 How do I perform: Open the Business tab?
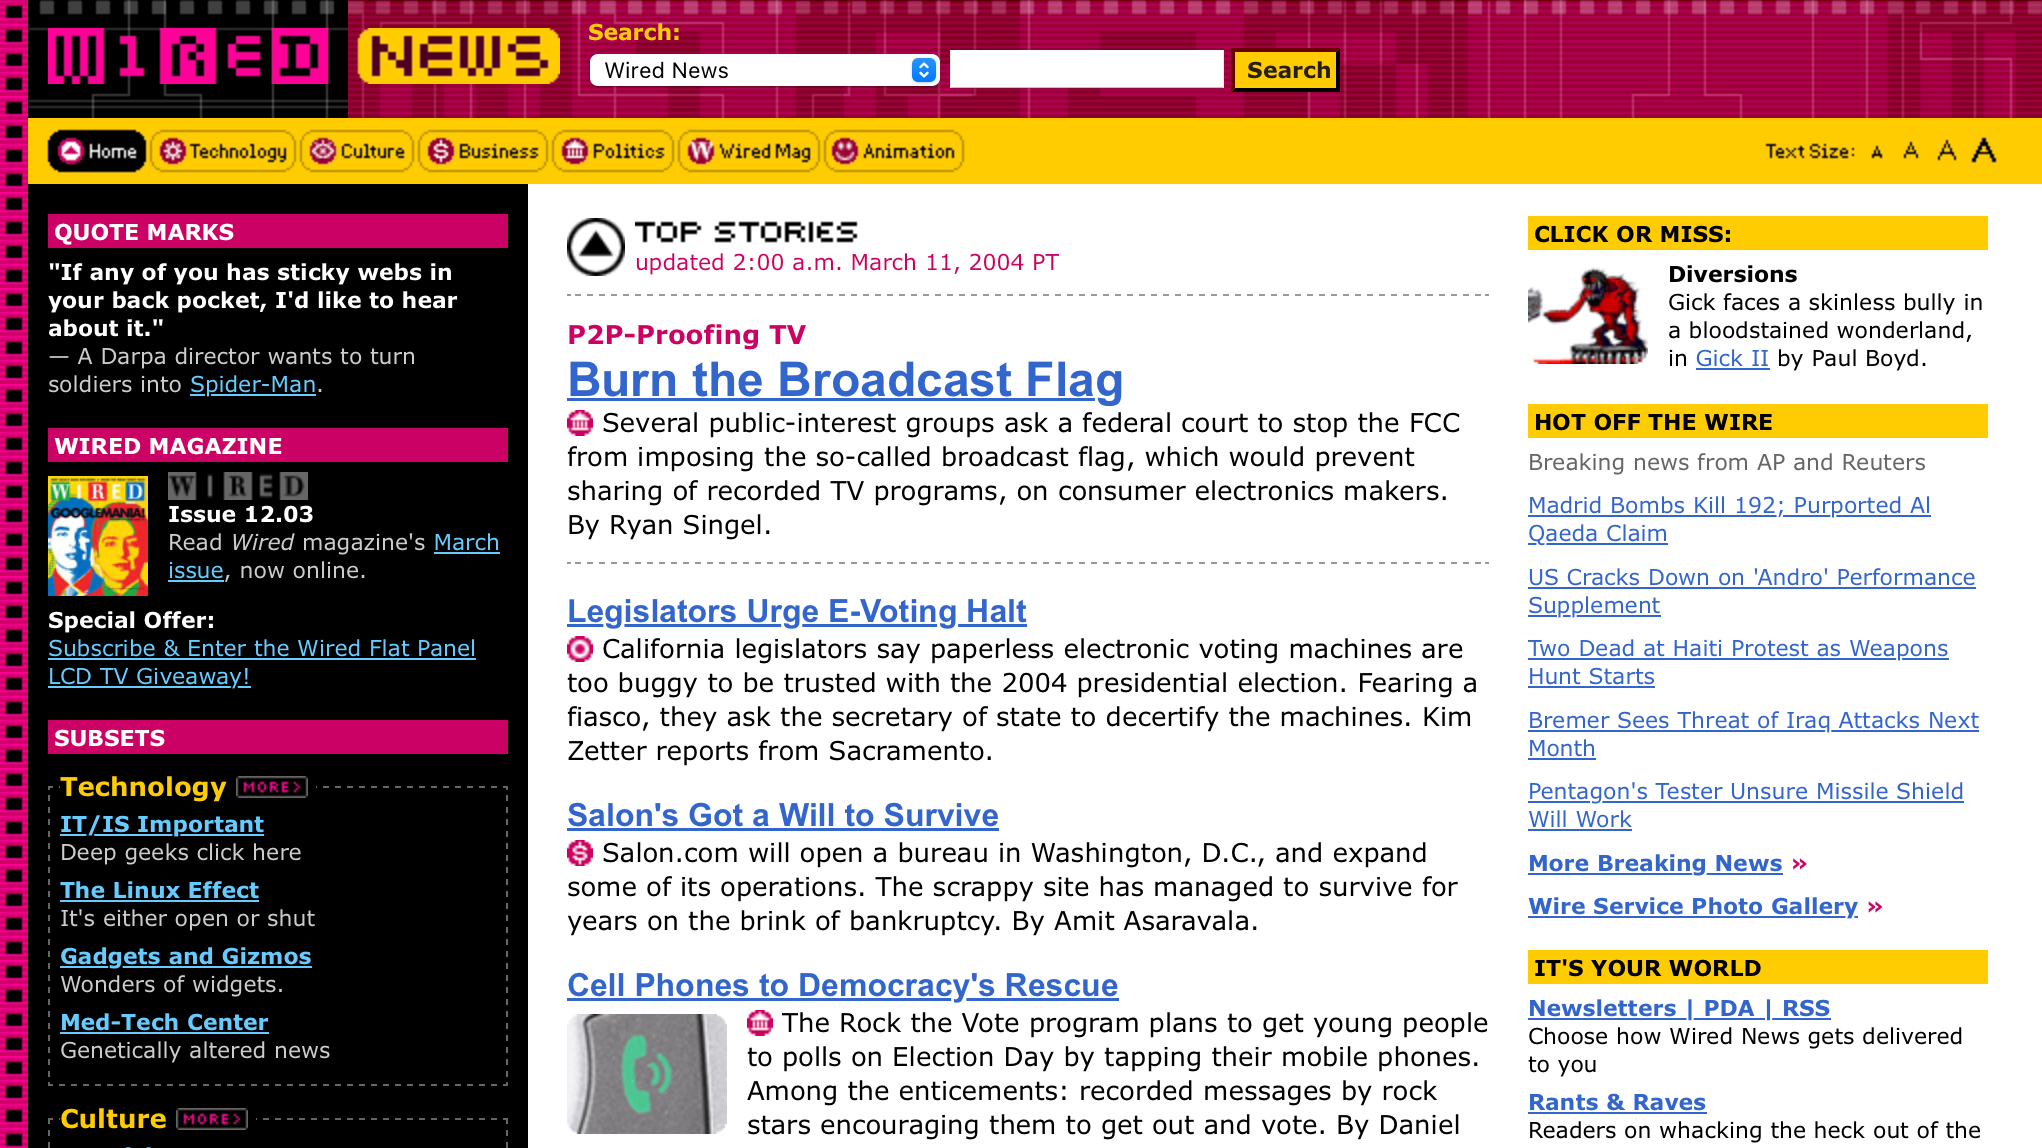pyautogui.click(x=483, y=151)
